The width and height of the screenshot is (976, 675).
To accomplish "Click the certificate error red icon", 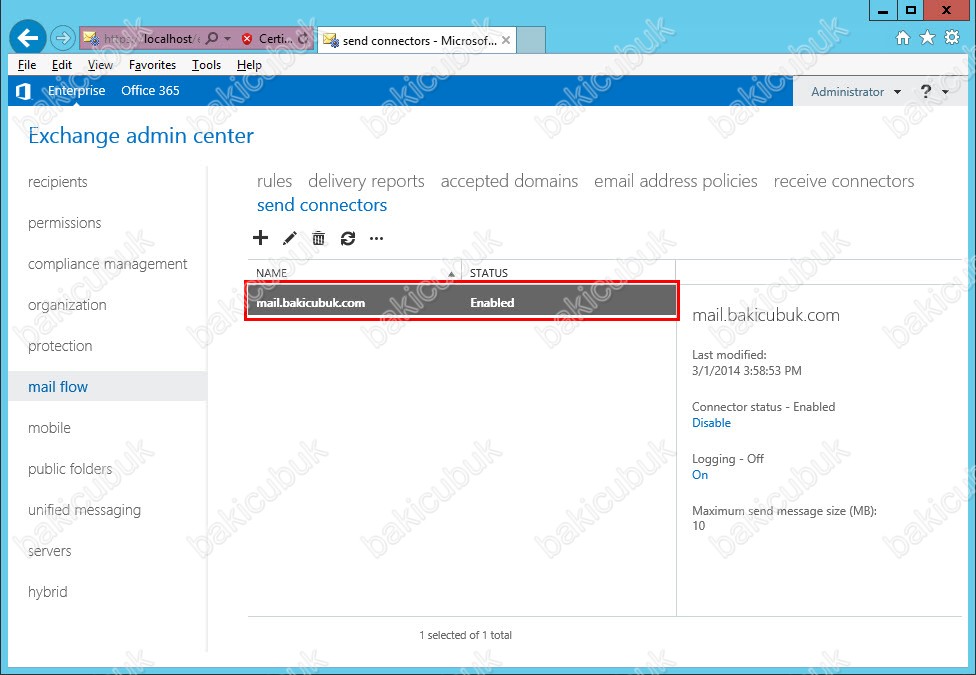I will pyautogui.click(x=247, y=39).
